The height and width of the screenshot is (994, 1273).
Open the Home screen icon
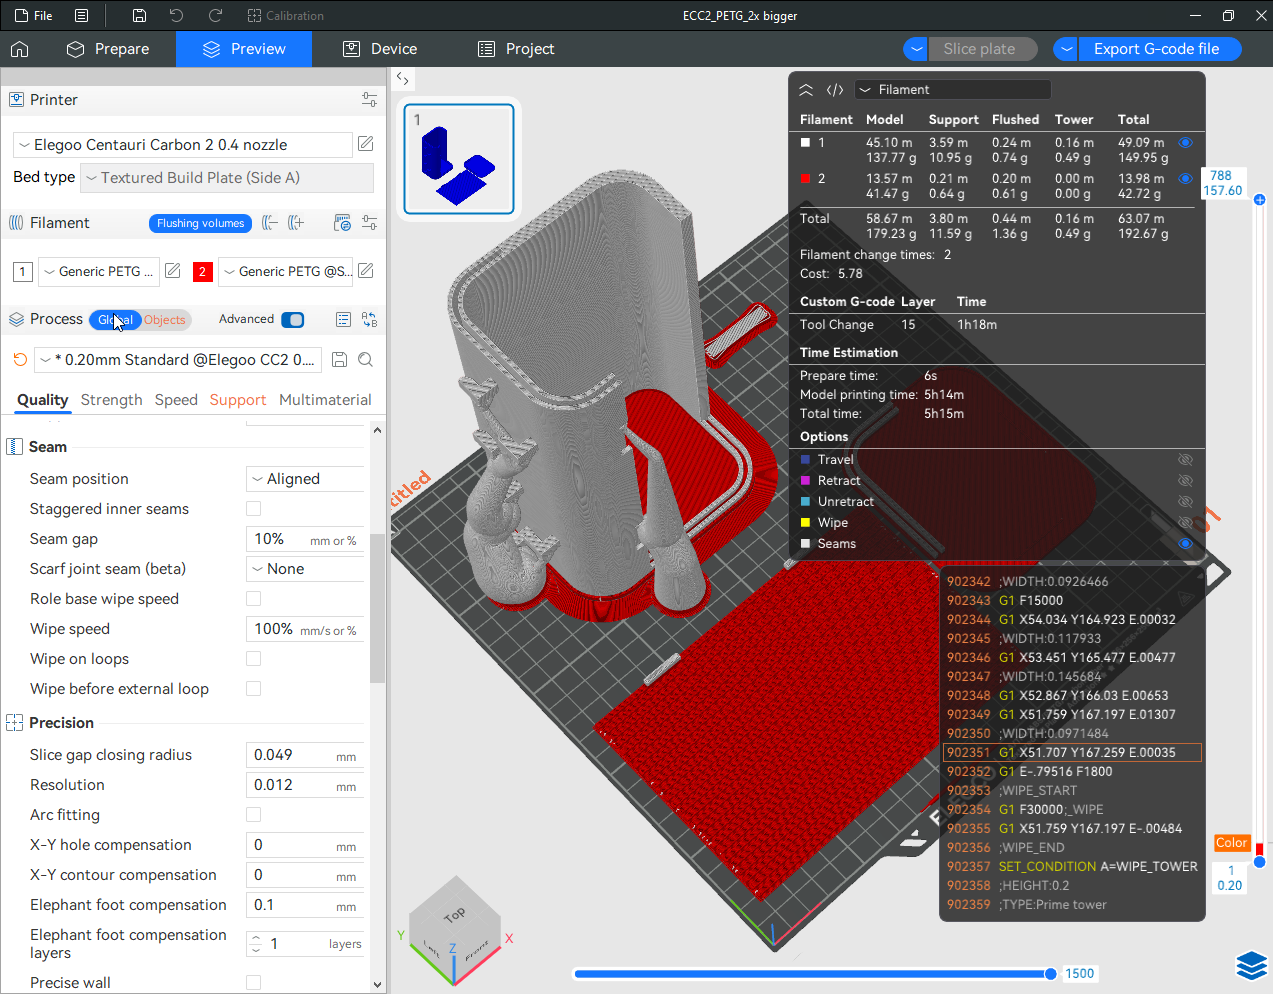tap(19, 49)
